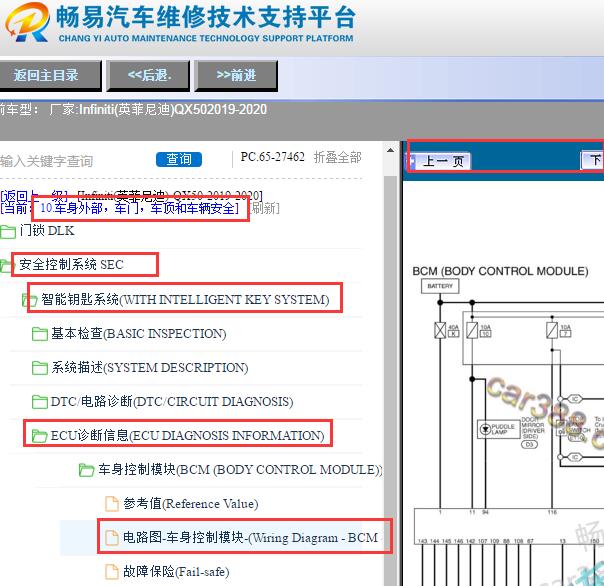Click the 查询 search button
Viewport: 604px width, 586px height.
[179, 159]
